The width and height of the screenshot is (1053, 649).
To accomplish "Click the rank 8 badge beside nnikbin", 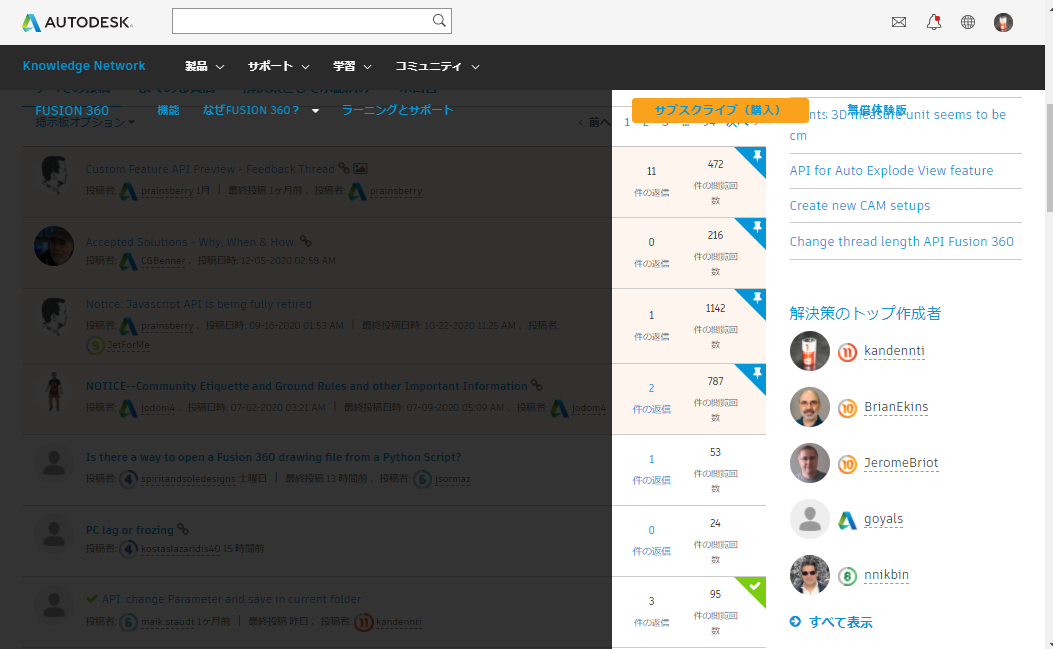I will coord(848,576).
